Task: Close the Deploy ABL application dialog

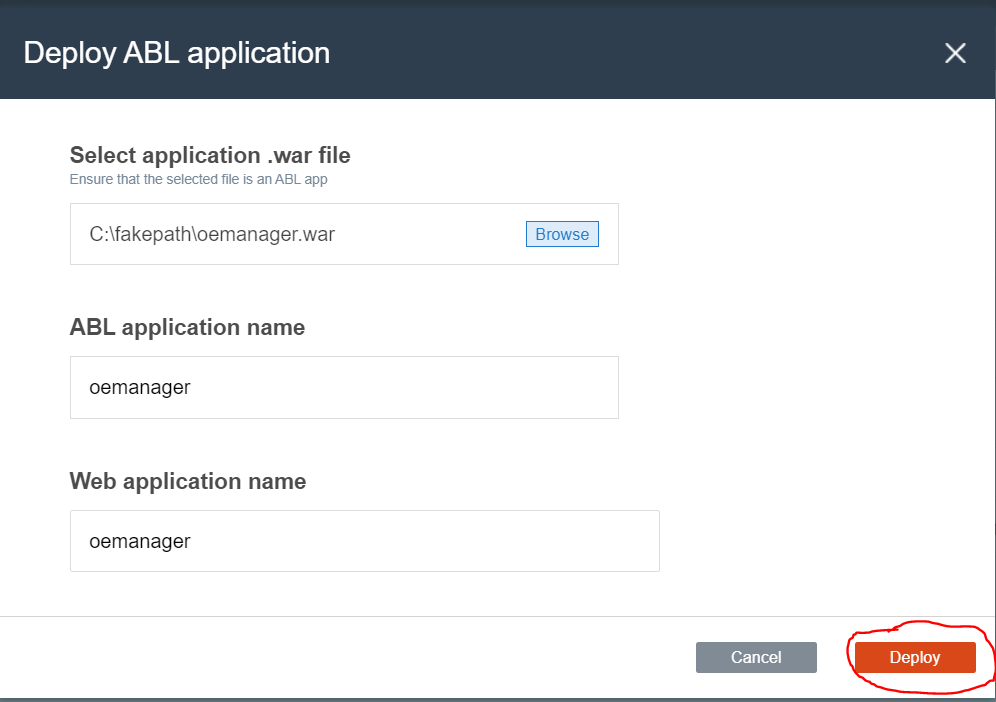Action: (x=955, y=53)
